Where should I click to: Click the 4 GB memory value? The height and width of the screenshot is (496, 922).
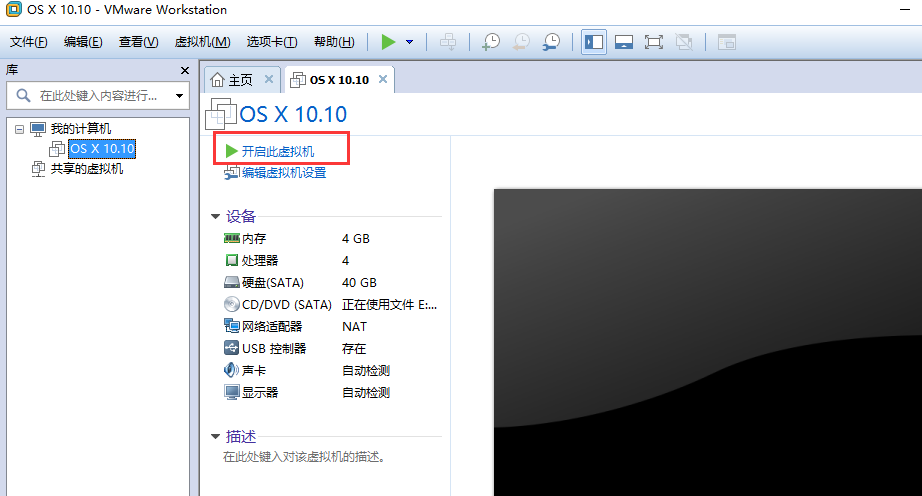[x=356, y=239]
